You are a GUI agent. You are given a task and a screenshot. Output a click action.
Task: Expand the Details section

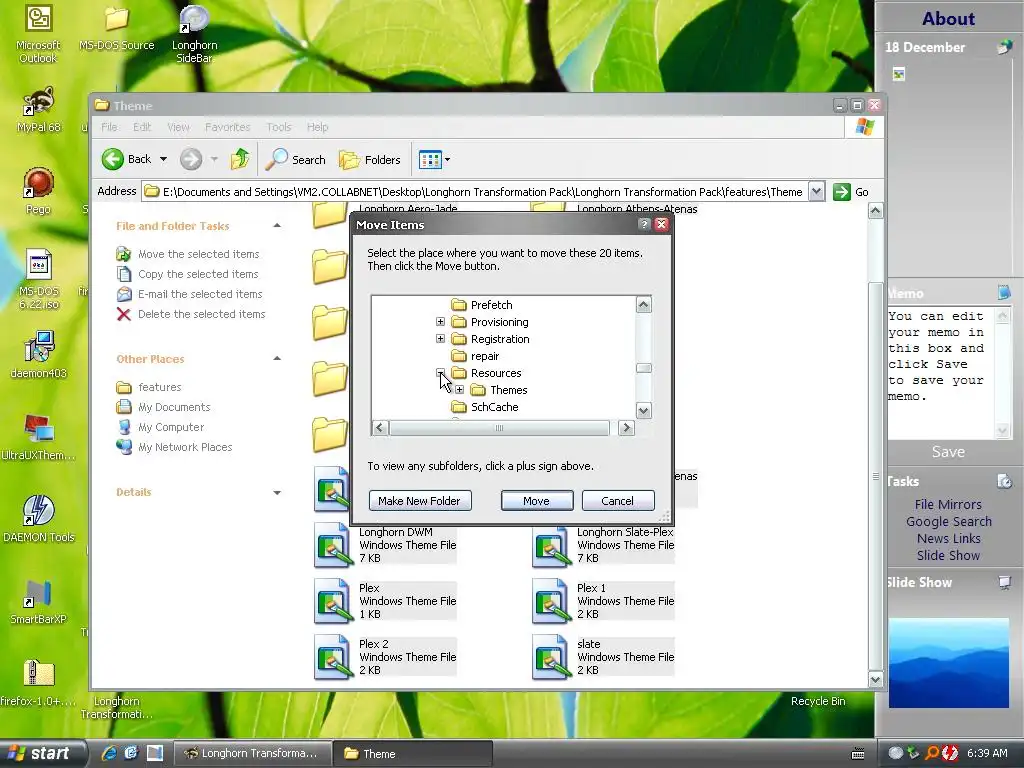tap(277, 492)
